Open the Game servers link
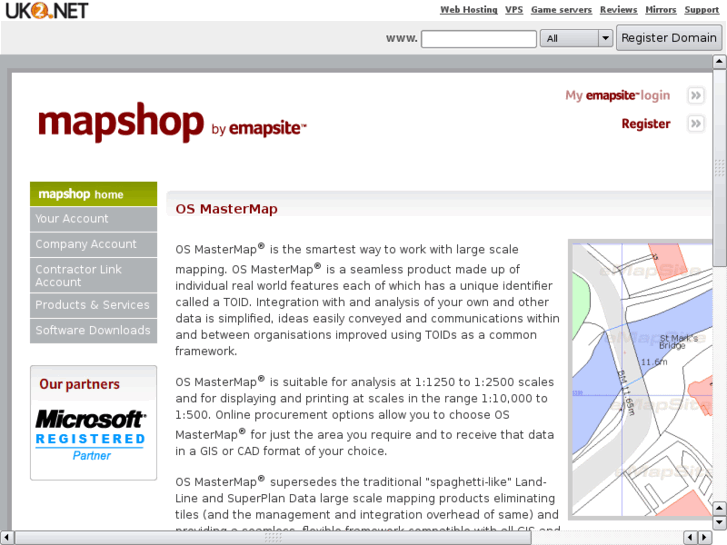Image resolution: width=727 pixels, height=545 pixels. (x=561, y=10)
